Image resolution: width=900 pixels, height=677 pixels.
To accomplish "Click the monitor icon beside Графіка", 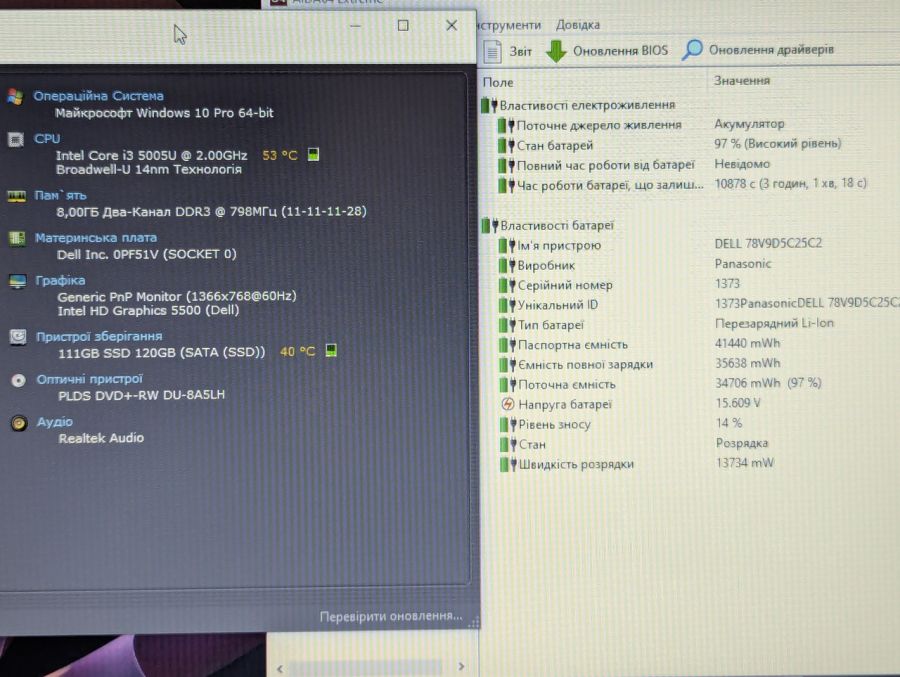I will (x=18, y=281).
